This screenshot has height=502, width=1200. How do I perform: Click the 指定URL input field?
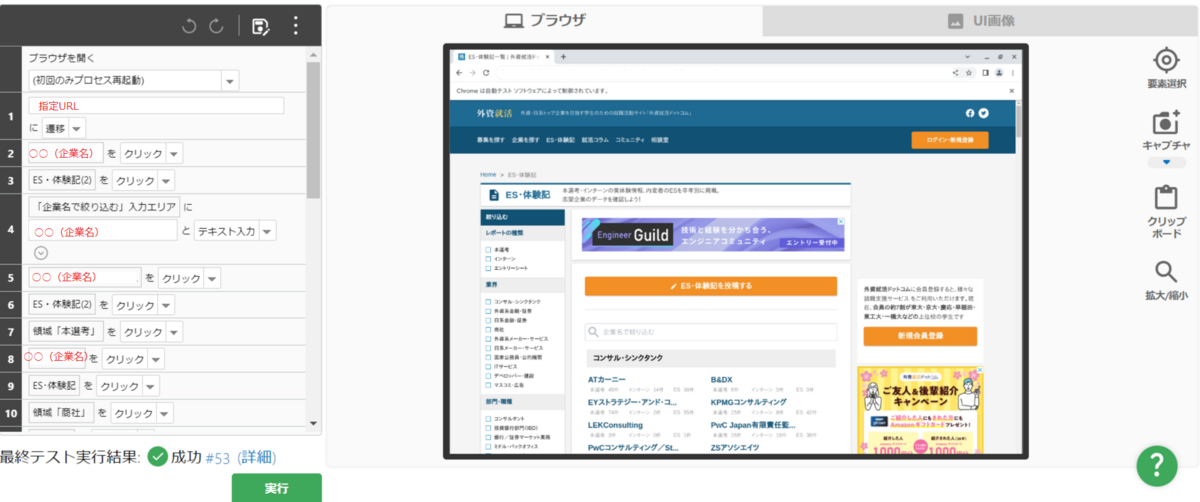(x=156, y=106)
